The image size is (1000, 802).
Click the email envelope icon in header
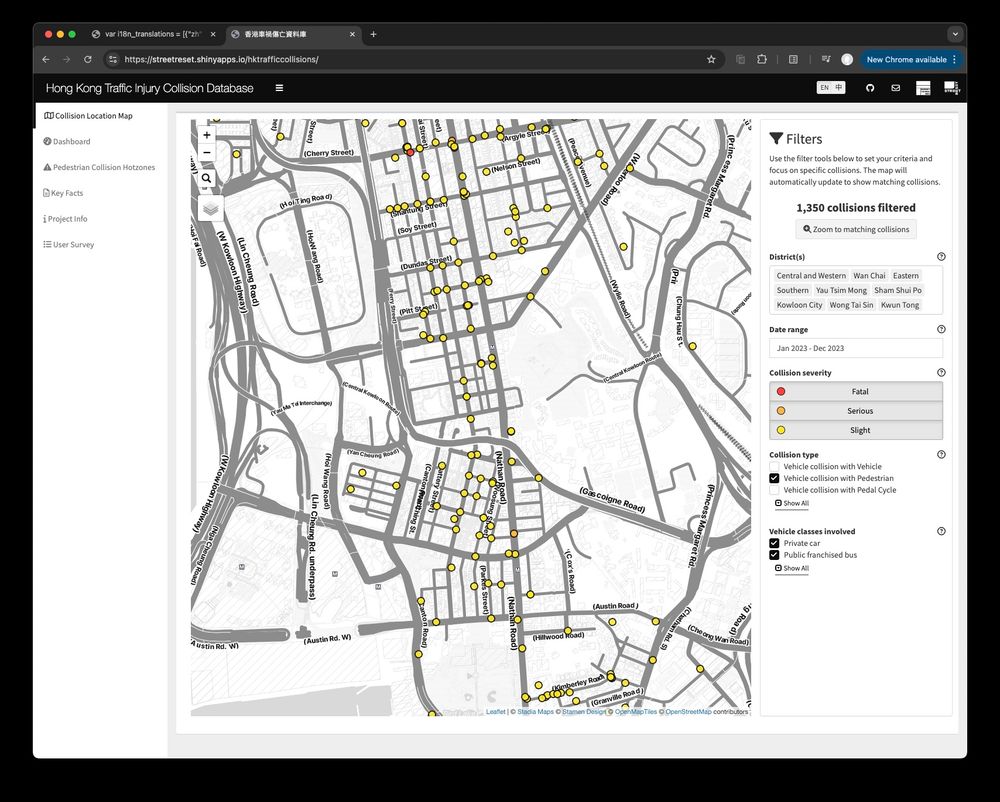[x=895, y=88]
